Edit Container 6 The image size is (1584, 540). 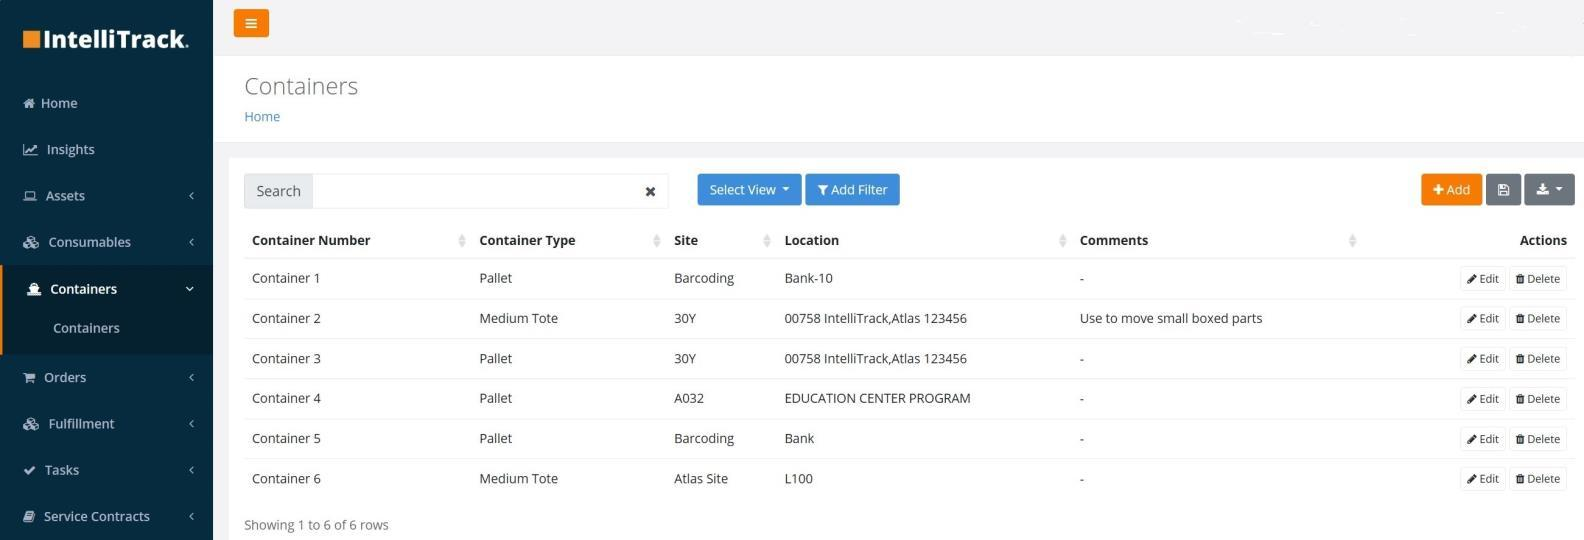click(x=1482, y=479)
